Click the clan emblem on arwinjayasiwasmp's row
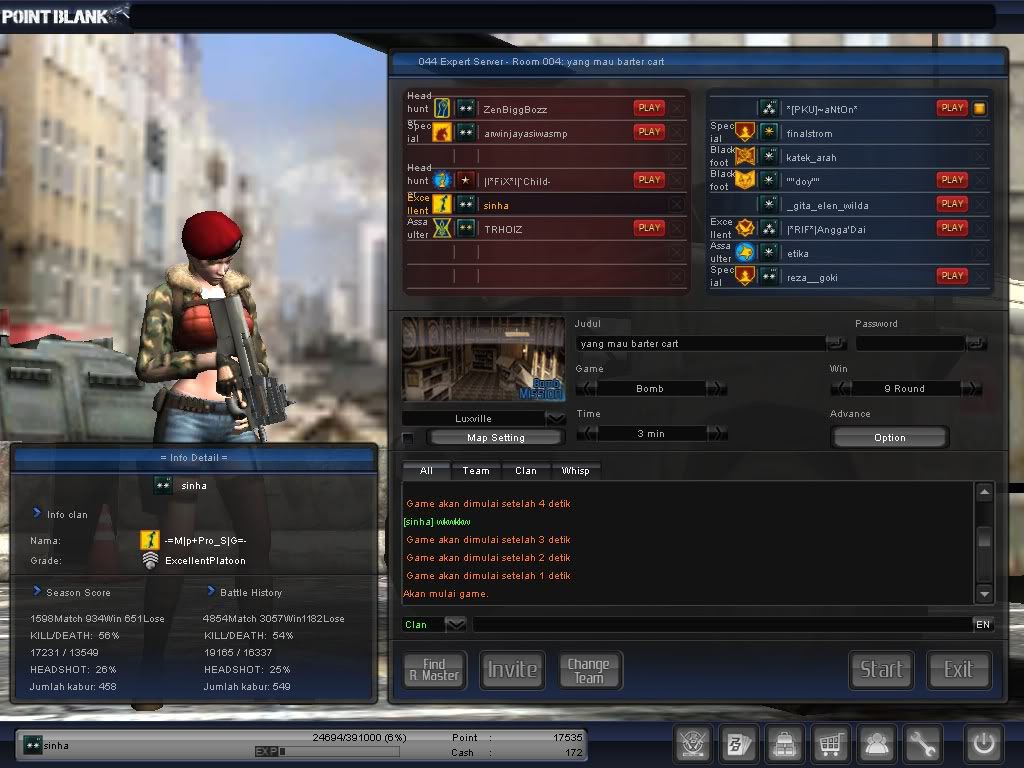 click(x=442, y=133)
